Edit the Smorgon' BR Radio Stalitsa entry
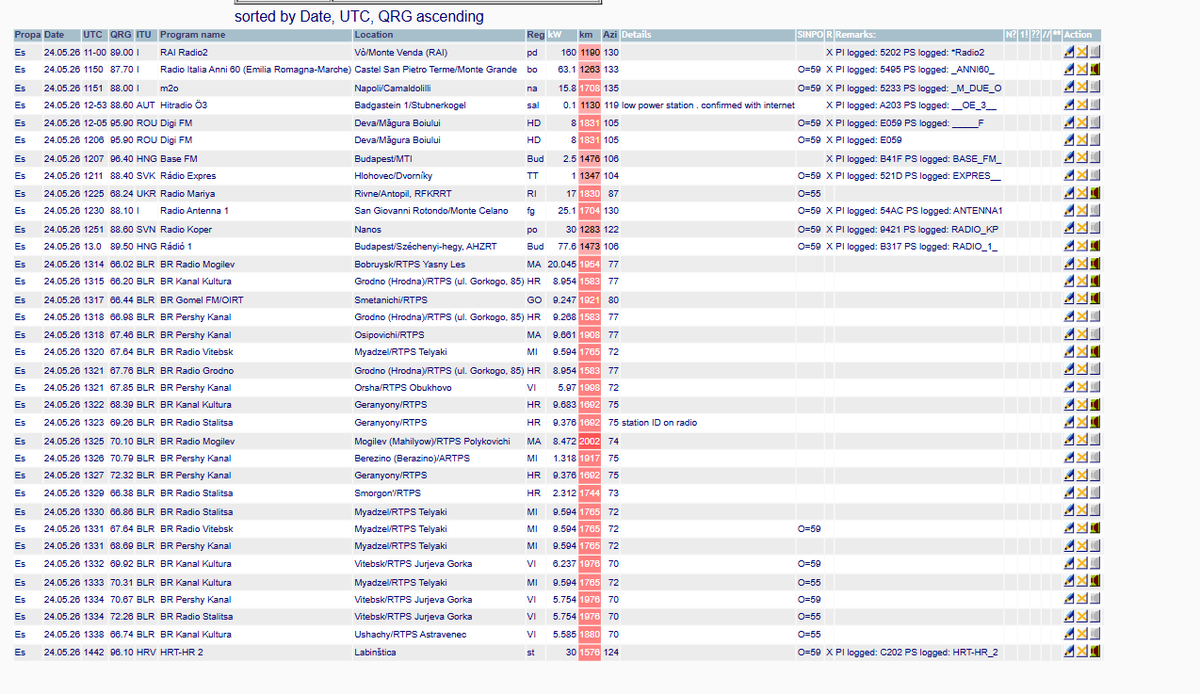Screen dimensions: 1200x694 click(1069, 493)
